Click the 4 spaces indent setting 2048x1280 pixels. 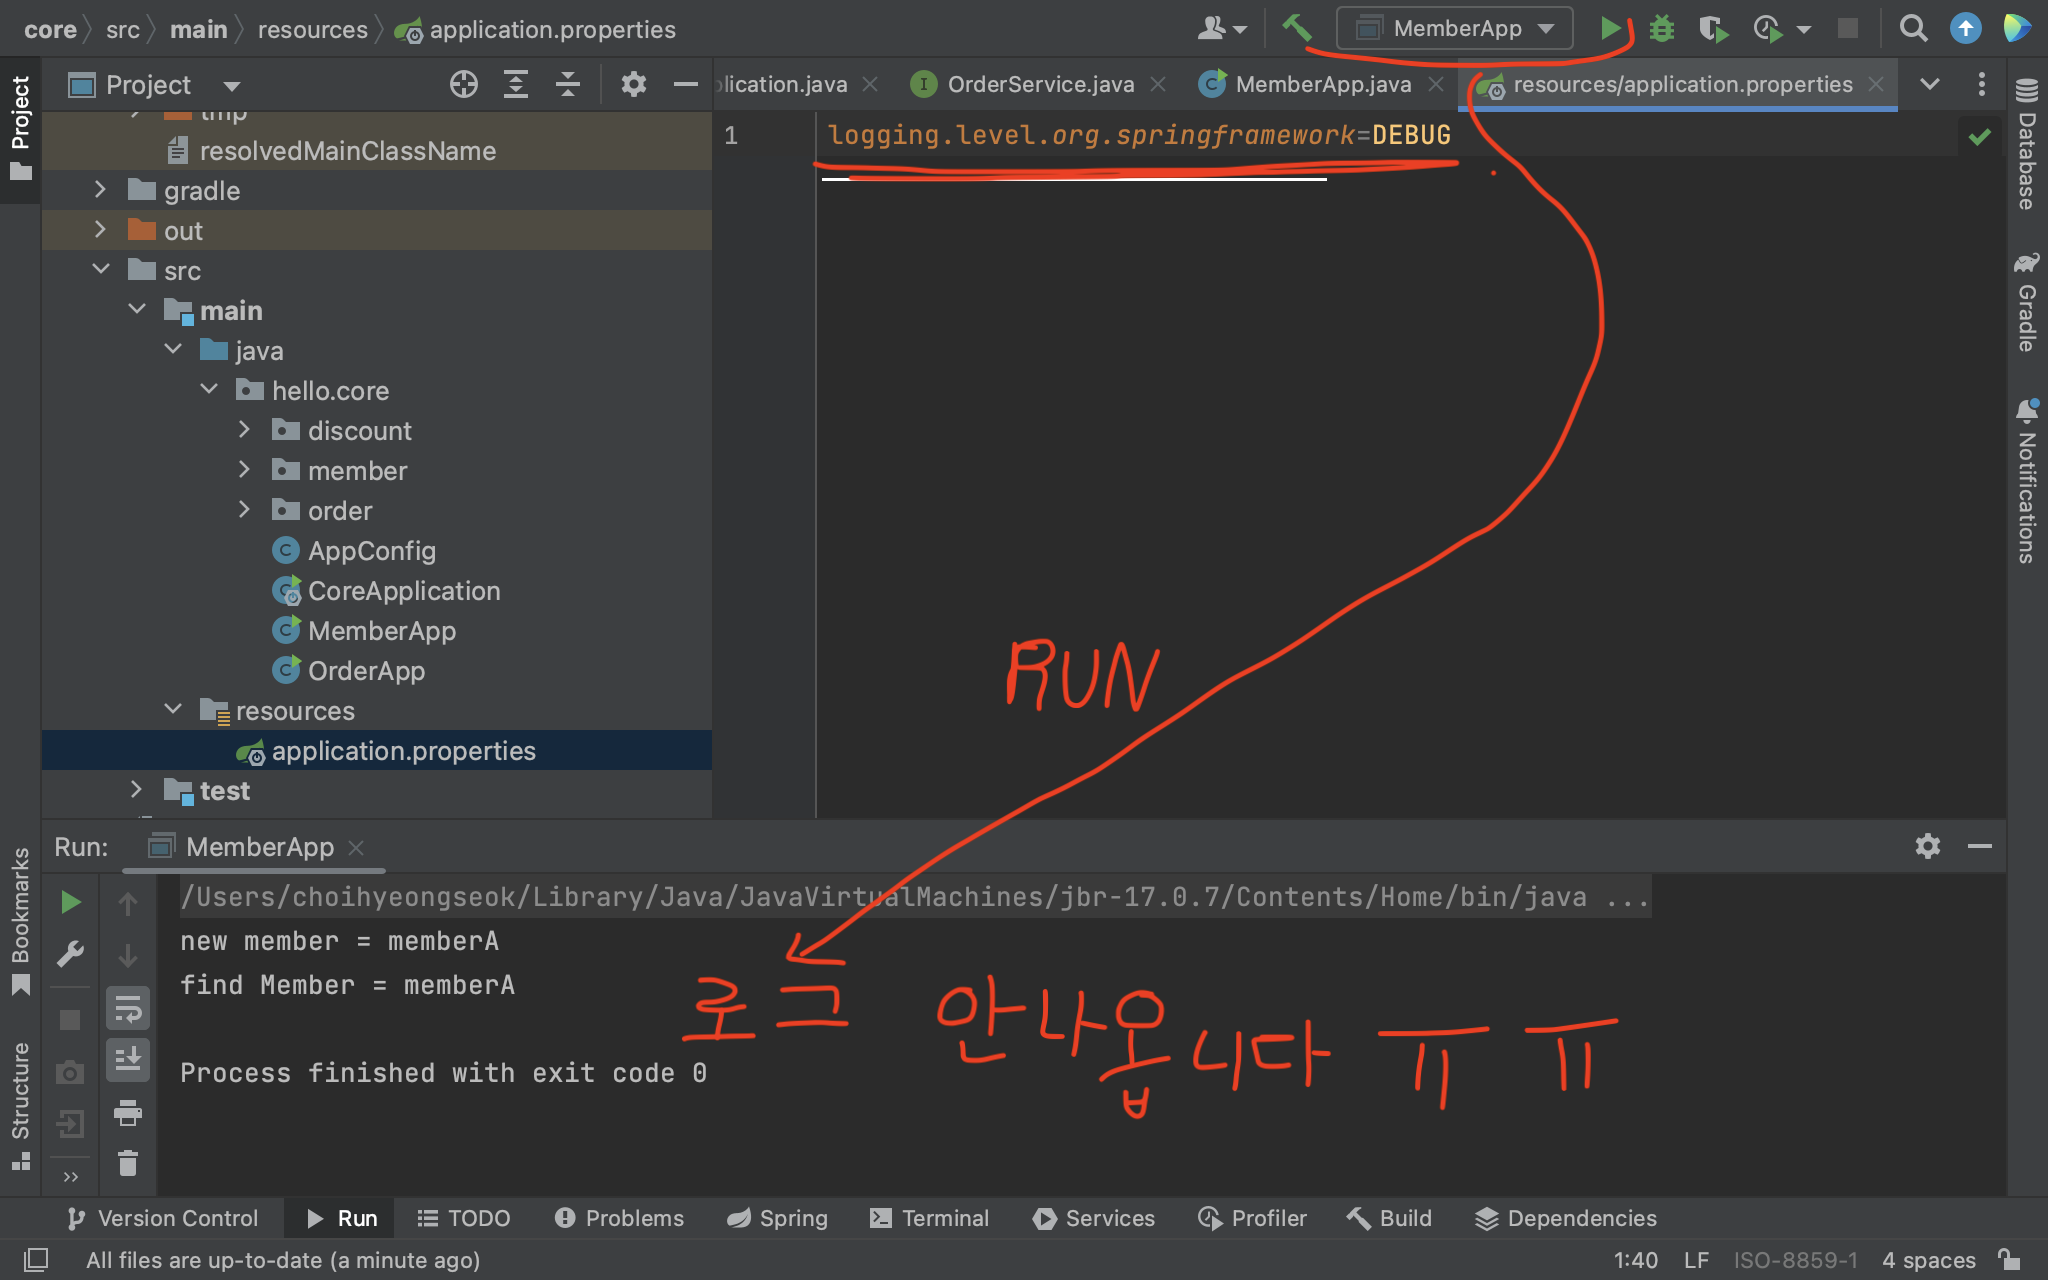tap(1929, 1260)
